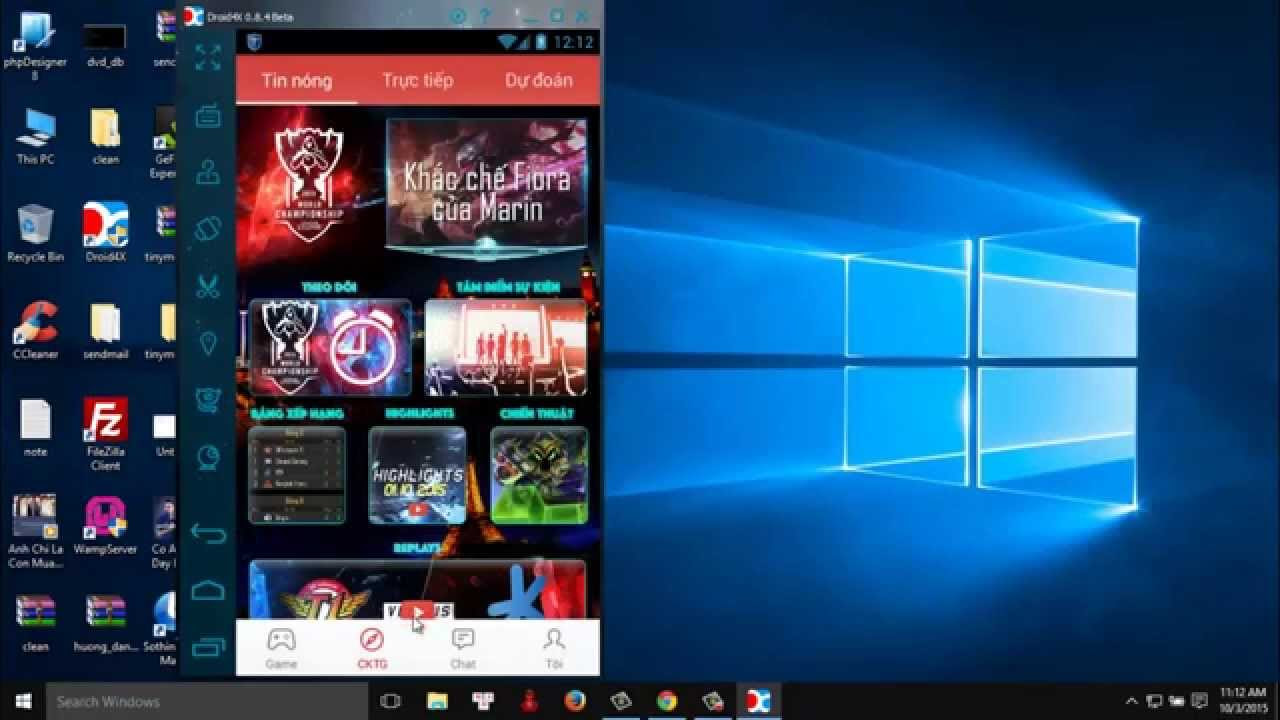Open the Khắc chế Fiora của Marin banner
Image resolution: width=1280 pixels, height=720 pixels.
[x=487, y=184]
